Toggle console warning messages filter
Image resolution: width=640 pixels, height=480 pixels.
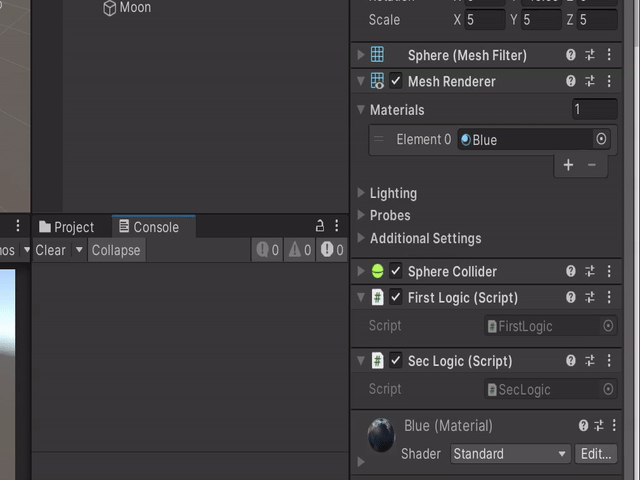pos(299,250)
